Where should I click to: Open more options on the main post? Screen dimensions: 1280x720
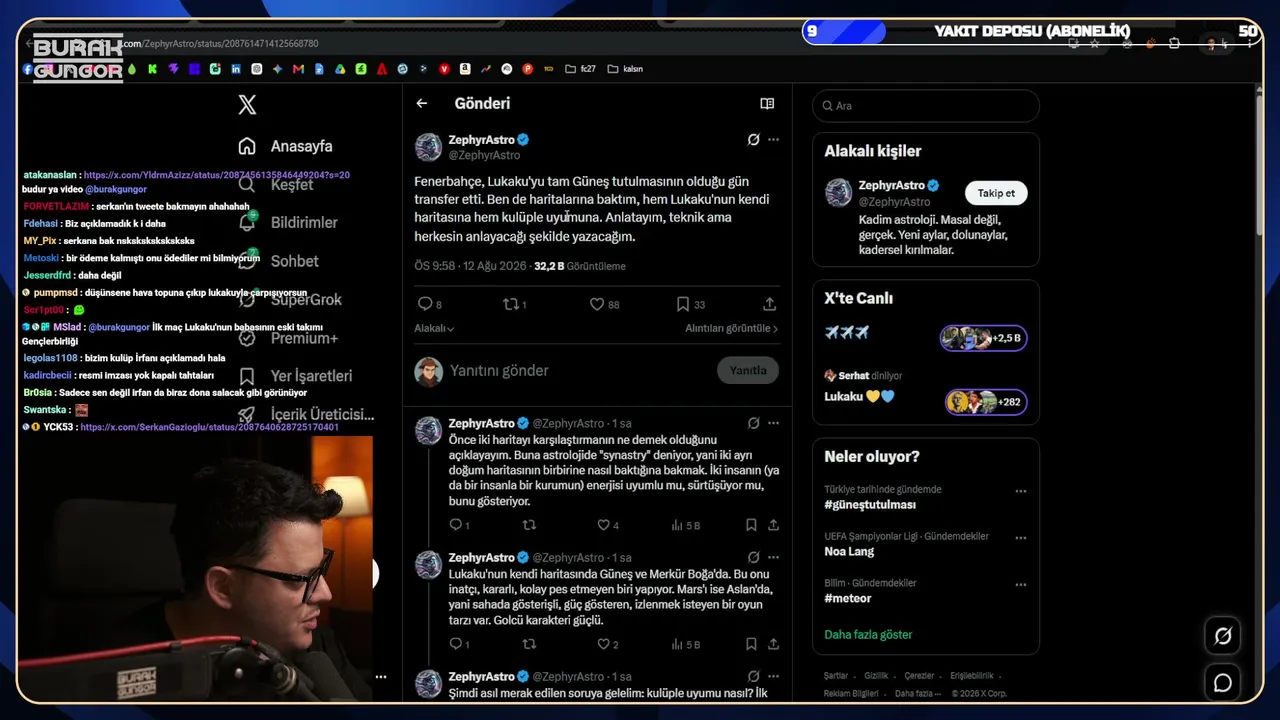pyautogui.click(x=773, y=139)
